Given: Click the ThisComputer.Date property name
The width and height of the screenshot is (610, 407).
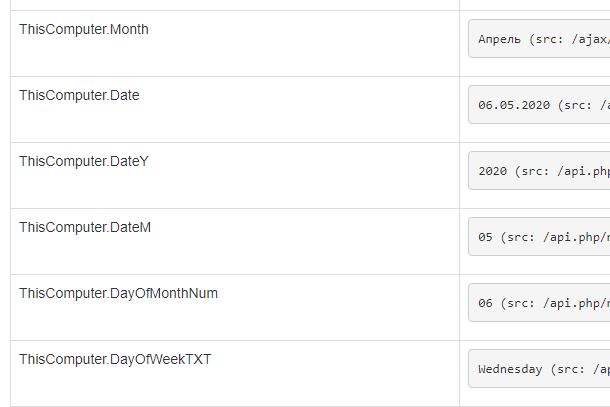Looking at the screenshot, I should coord(79,95).
